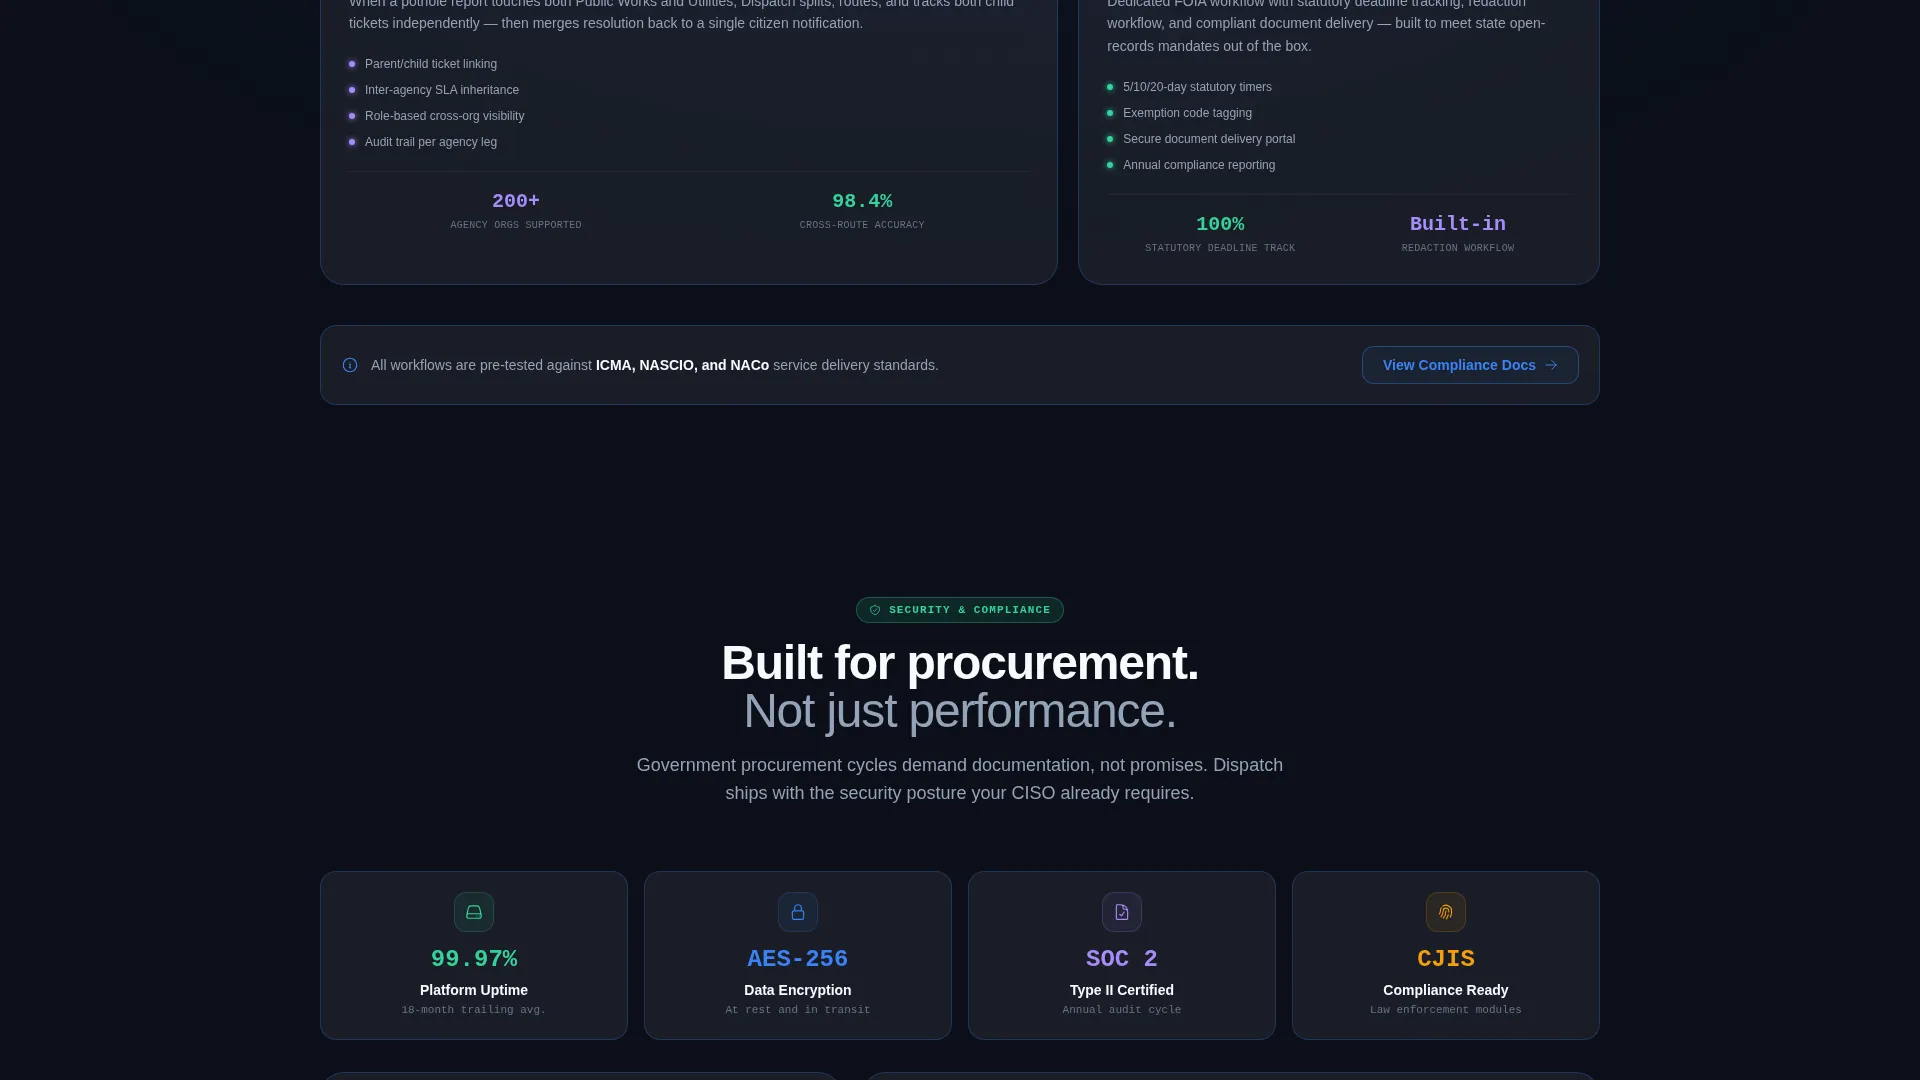Select the 99.97% uptime value
Image resolution: width=1920 pixels, height=1080 pixels.
[x=474, y=959]
